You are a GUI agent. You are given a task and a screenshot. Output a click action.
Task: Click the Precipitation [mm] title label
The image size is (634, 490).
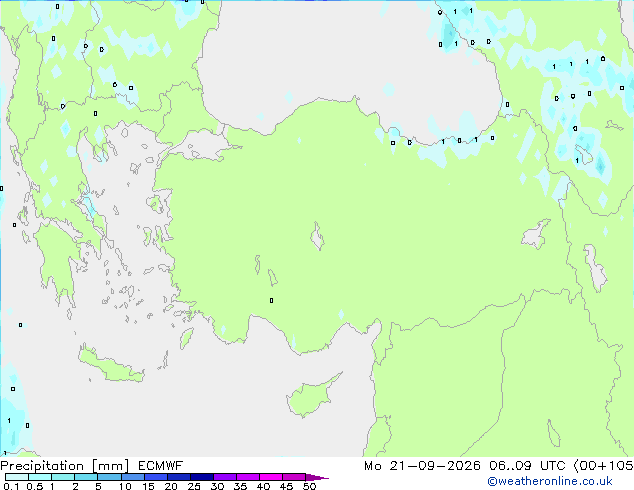click(x=65, y=466)
